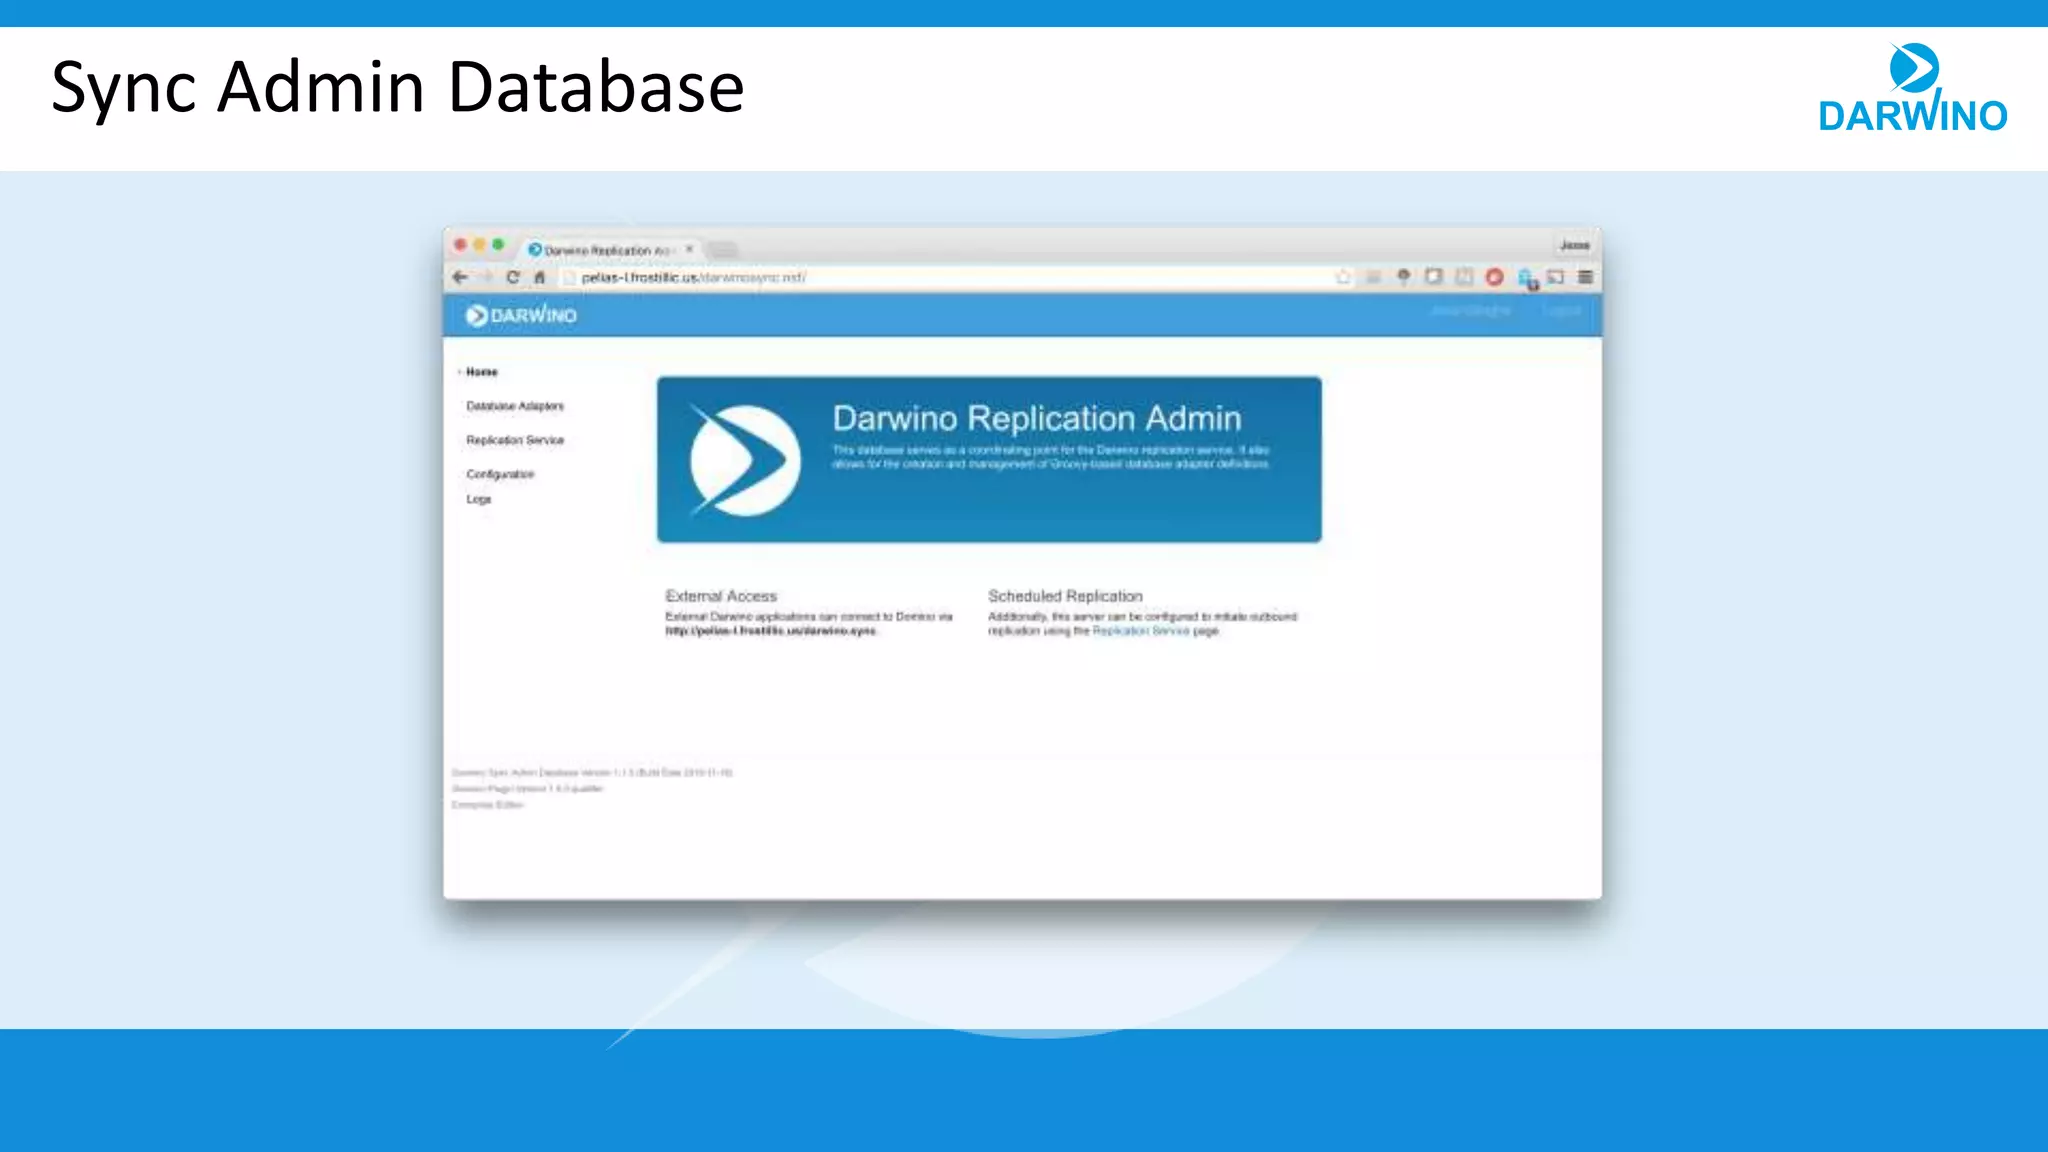Image resolution: width=2048 pixels, height=1152 pixels.
Task: Go to the browser home icon
Action: (540, 277)
